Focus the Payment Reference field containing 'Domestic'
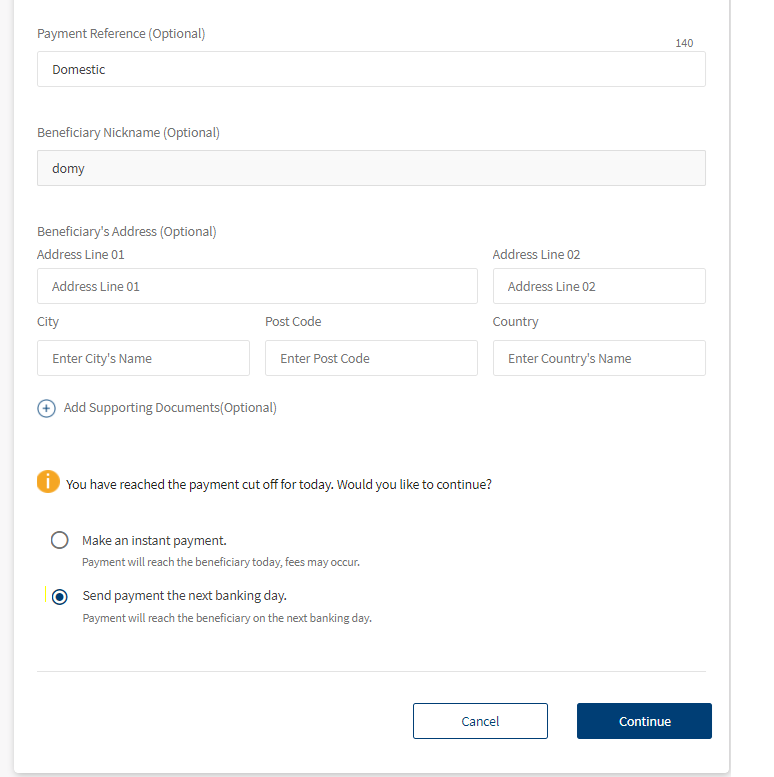774x777 pixels. pyautogui.click(x=371, y=70)
